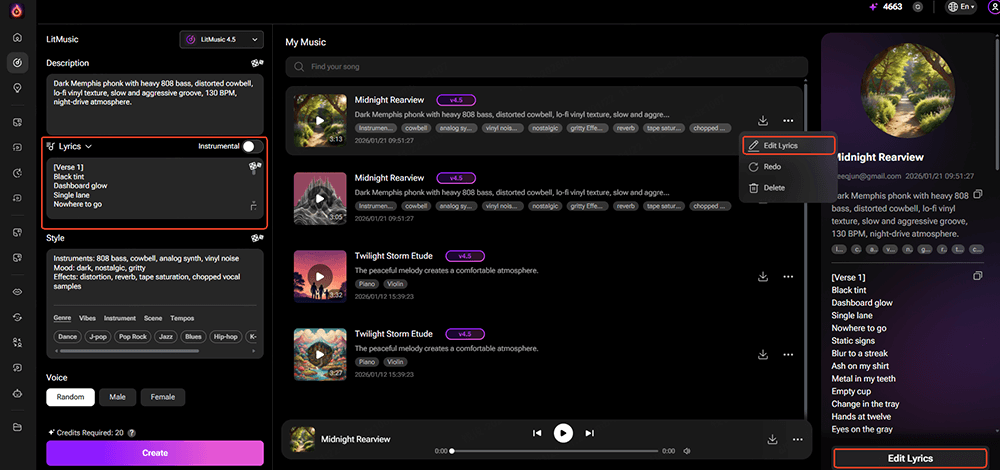The image size is (1000, 470).
Task: Download the track from the player bar
Action: click(x=772, y=439)
